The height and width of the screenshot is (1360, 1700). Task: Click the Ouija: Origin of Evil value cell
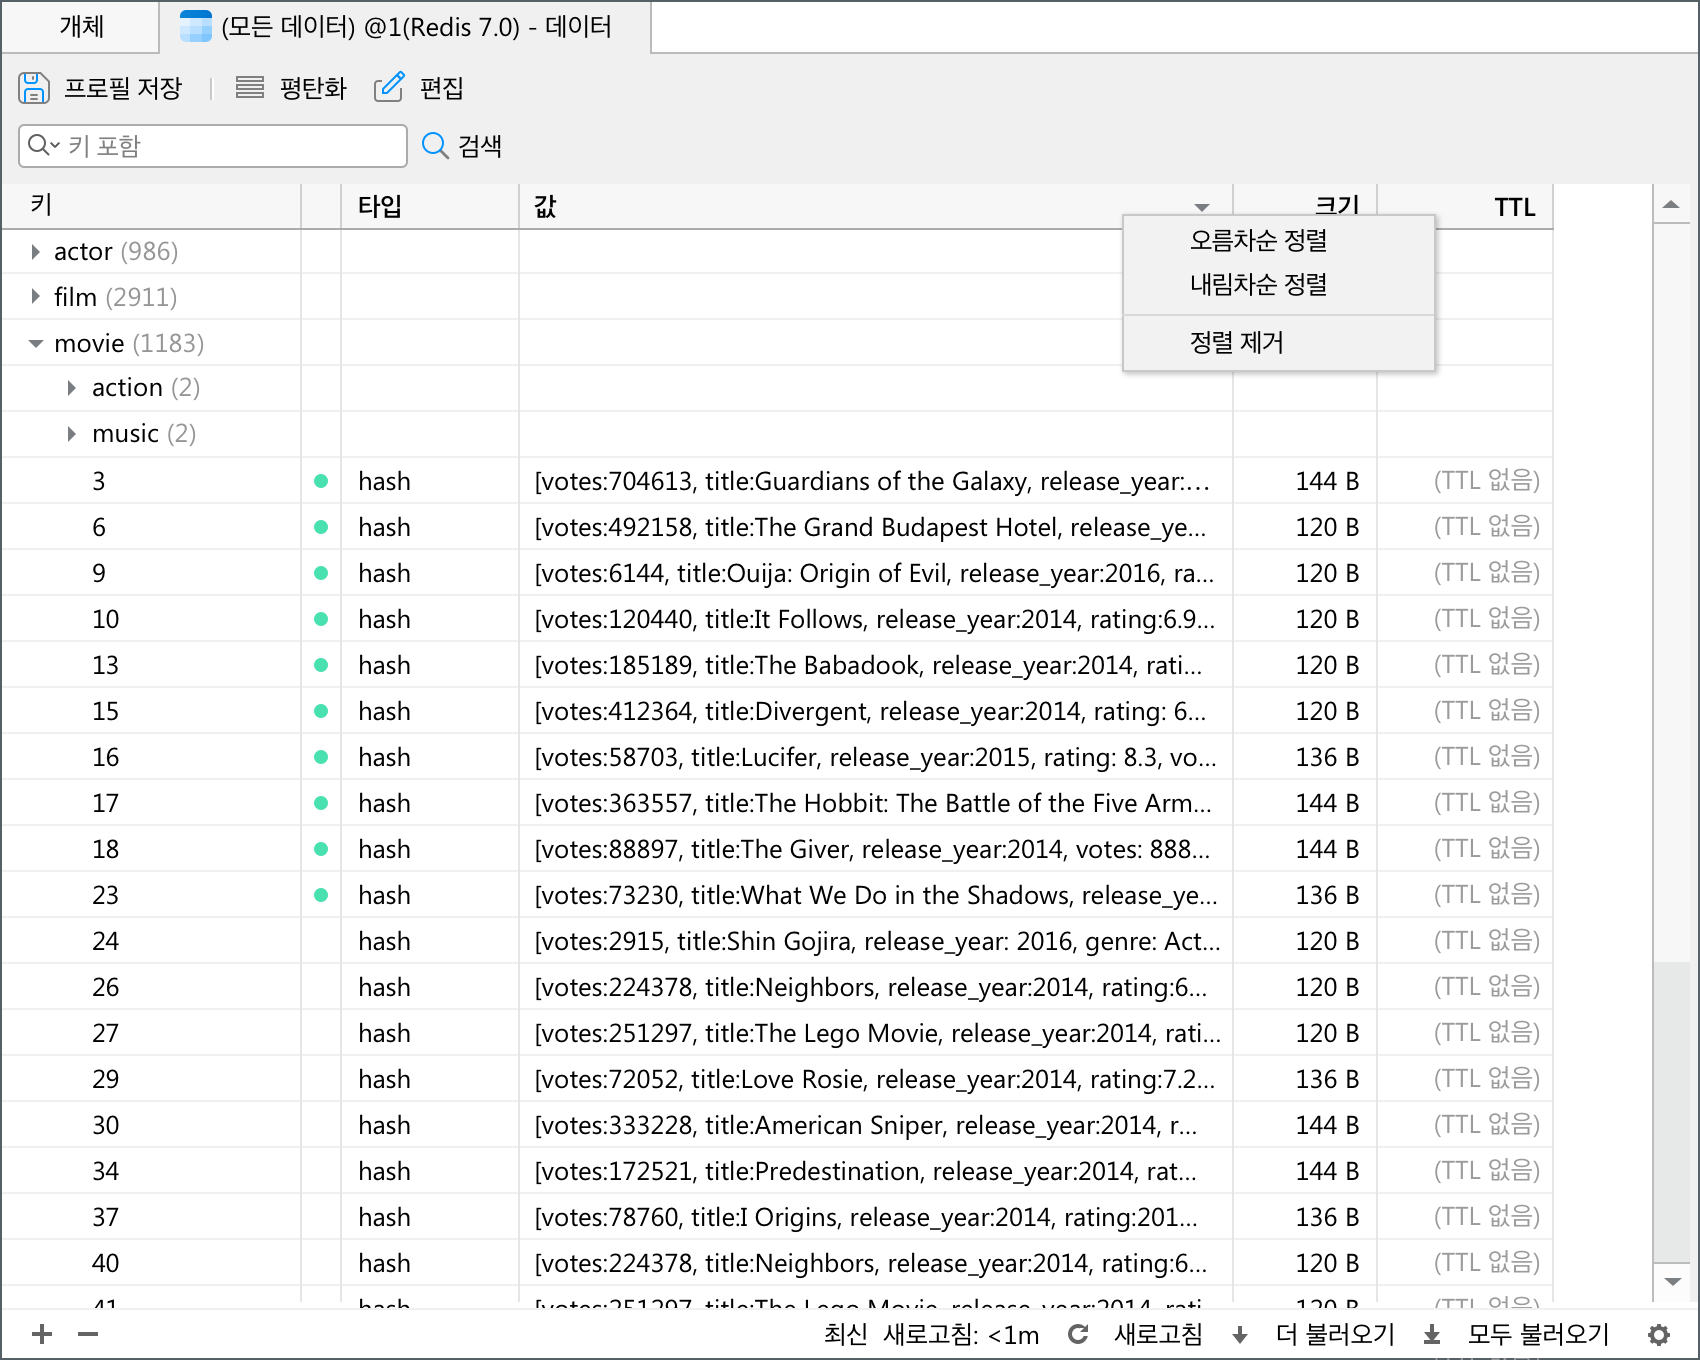click(x=875, y=573)
